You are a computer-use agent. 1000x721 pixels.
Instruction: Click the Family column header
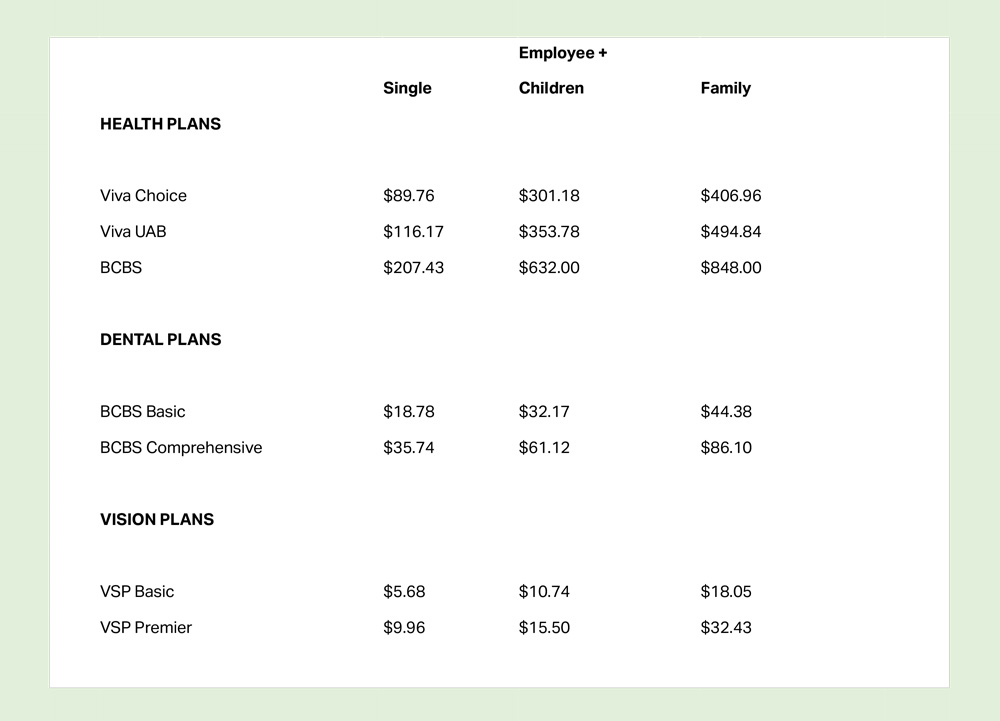(x=725, y=88)
